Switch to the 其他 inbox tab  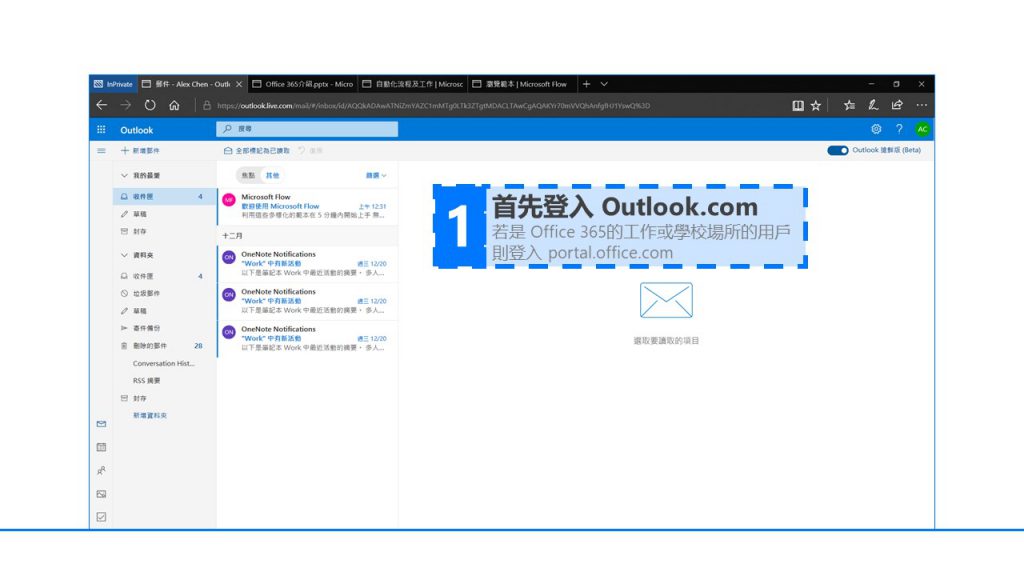pyautogui.click(x=272, y=176)
